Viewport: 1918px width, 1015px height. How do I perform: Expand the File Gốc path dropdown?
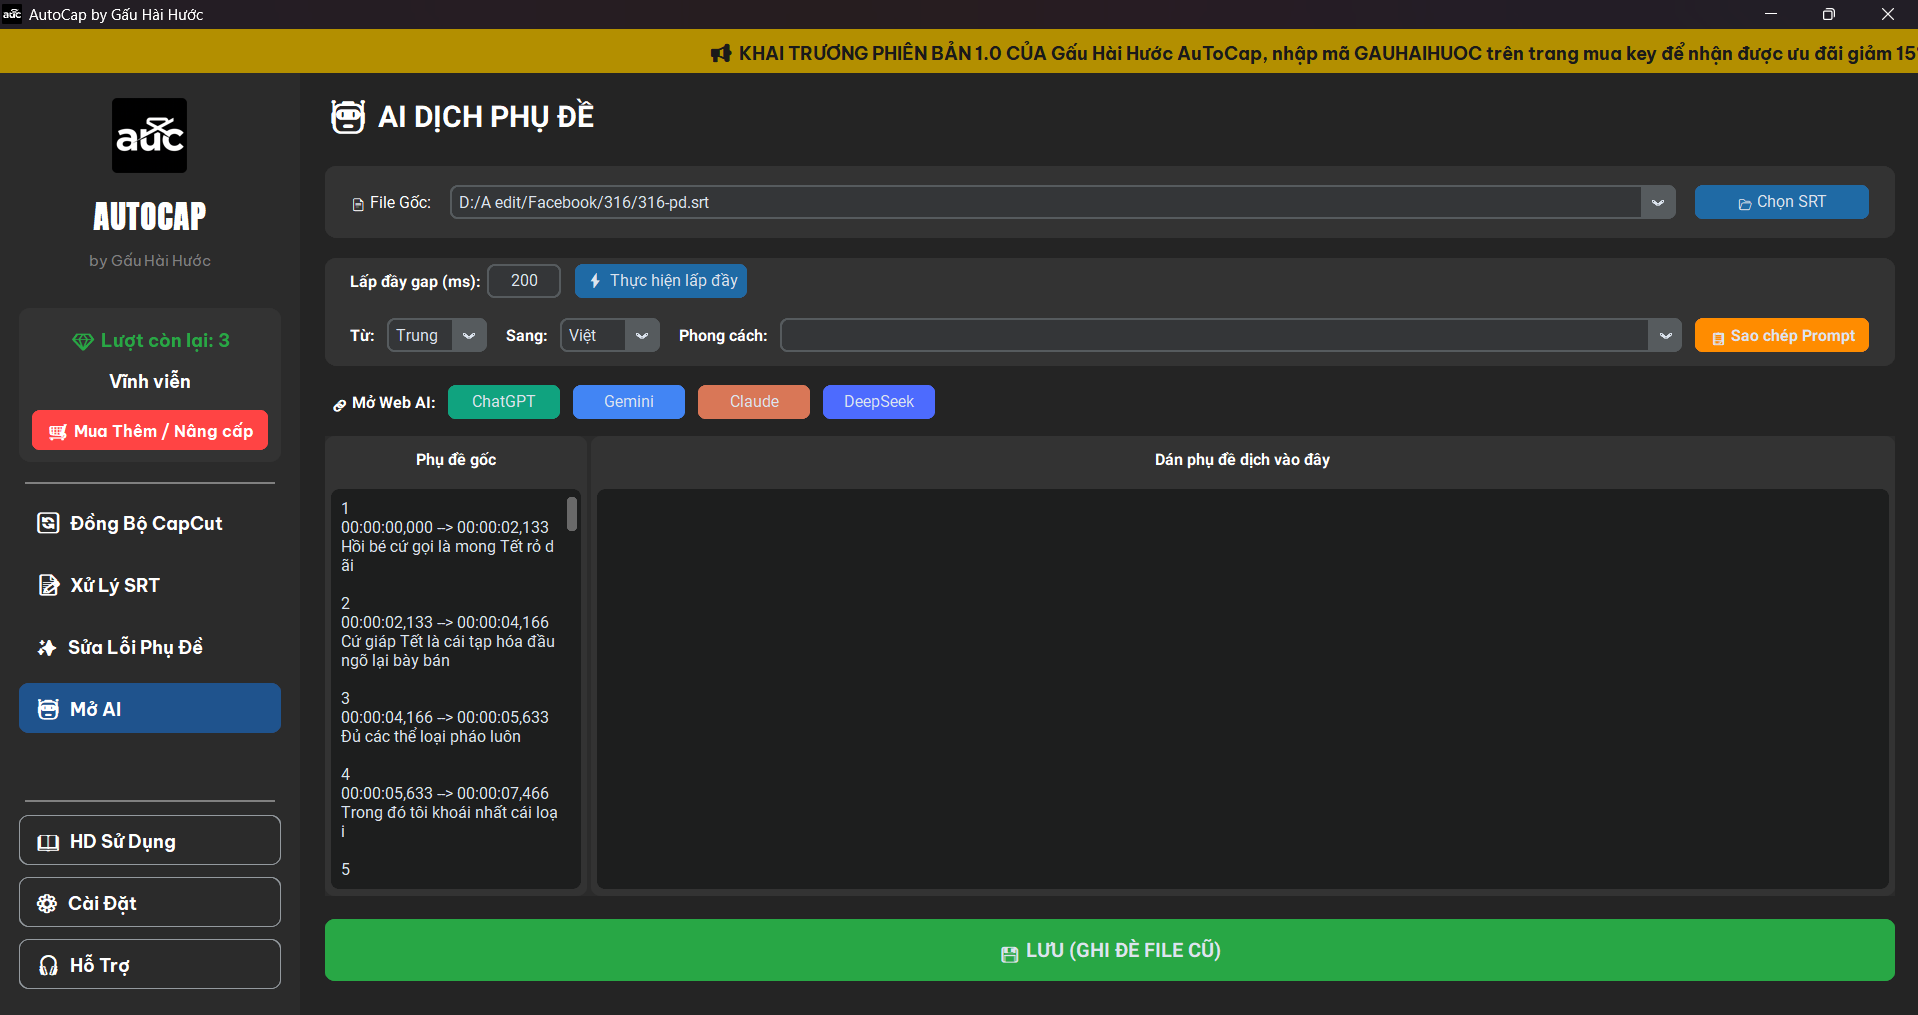point(1658,202)
